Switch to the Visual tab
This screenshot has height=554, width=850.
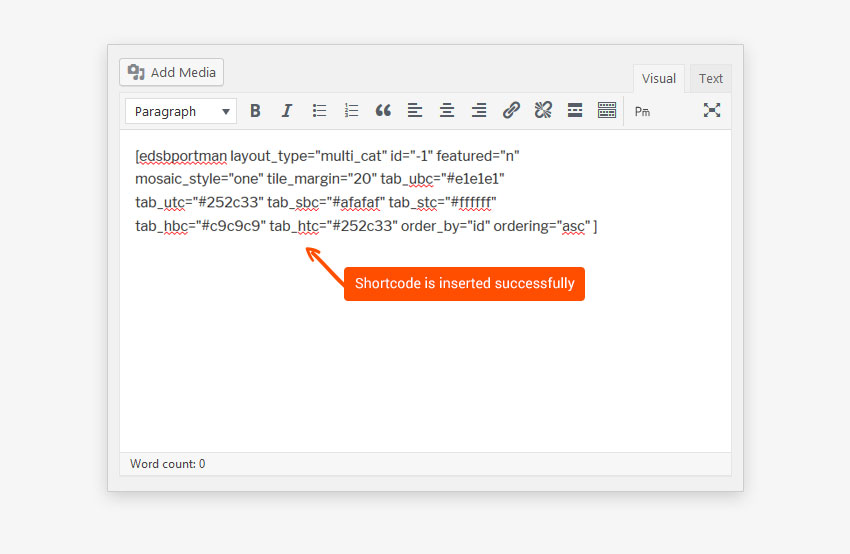pos(659,79)
